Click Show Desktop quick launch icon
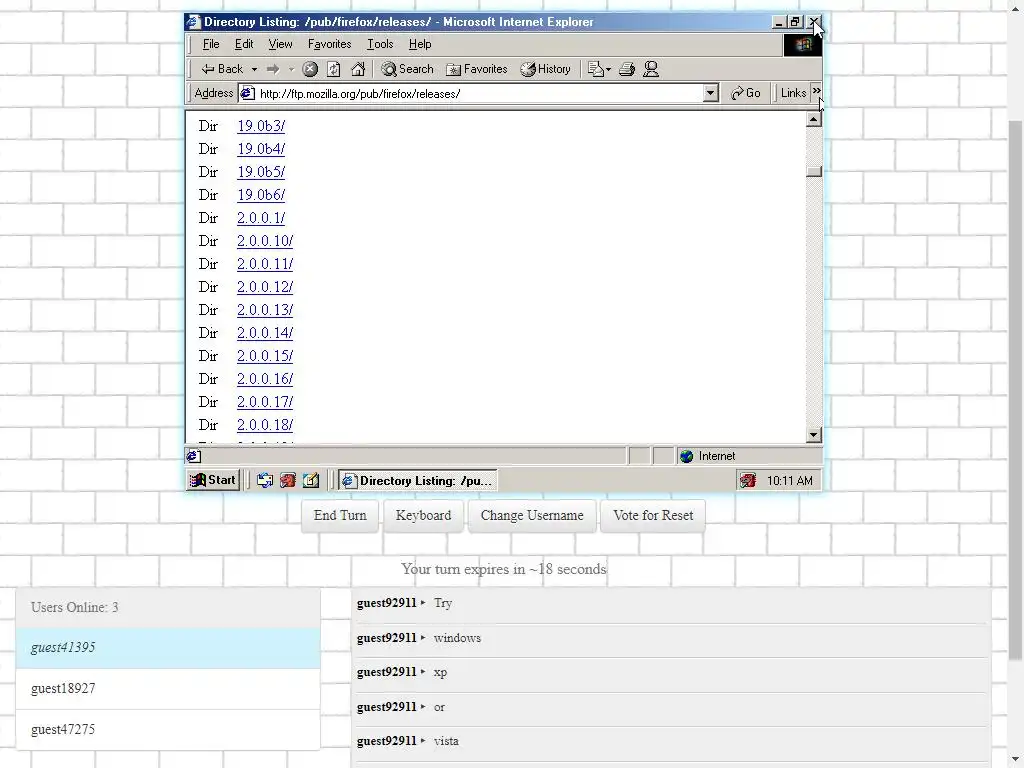The height and width of the screenshot is (768, 1024). coord(264,481)
